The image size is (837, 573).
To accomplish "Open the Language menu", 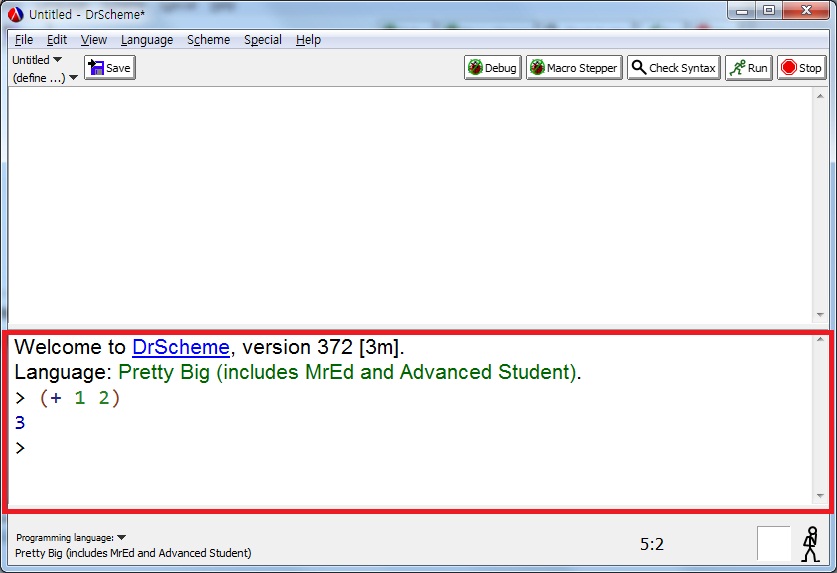I will pyautogui.click(x=147, y=40).
